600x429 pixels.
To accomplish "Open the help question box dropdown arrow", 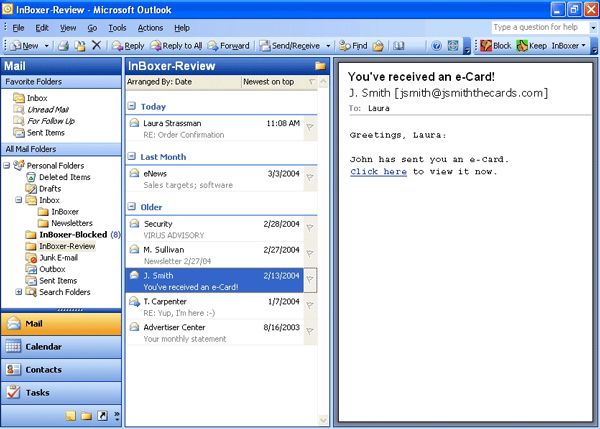I will [x=593, y=28].
